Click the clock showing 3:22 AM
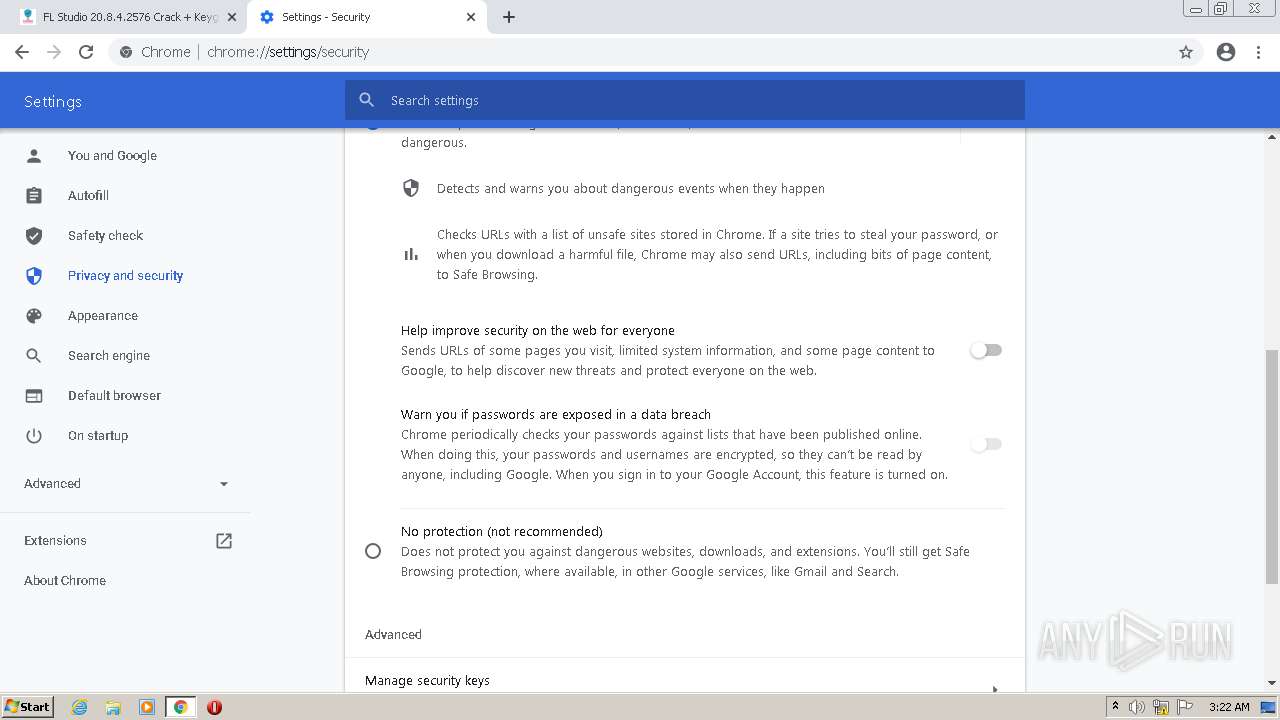The width and height of the screenshot is (1280, 720). click(x=1229, y=707)
